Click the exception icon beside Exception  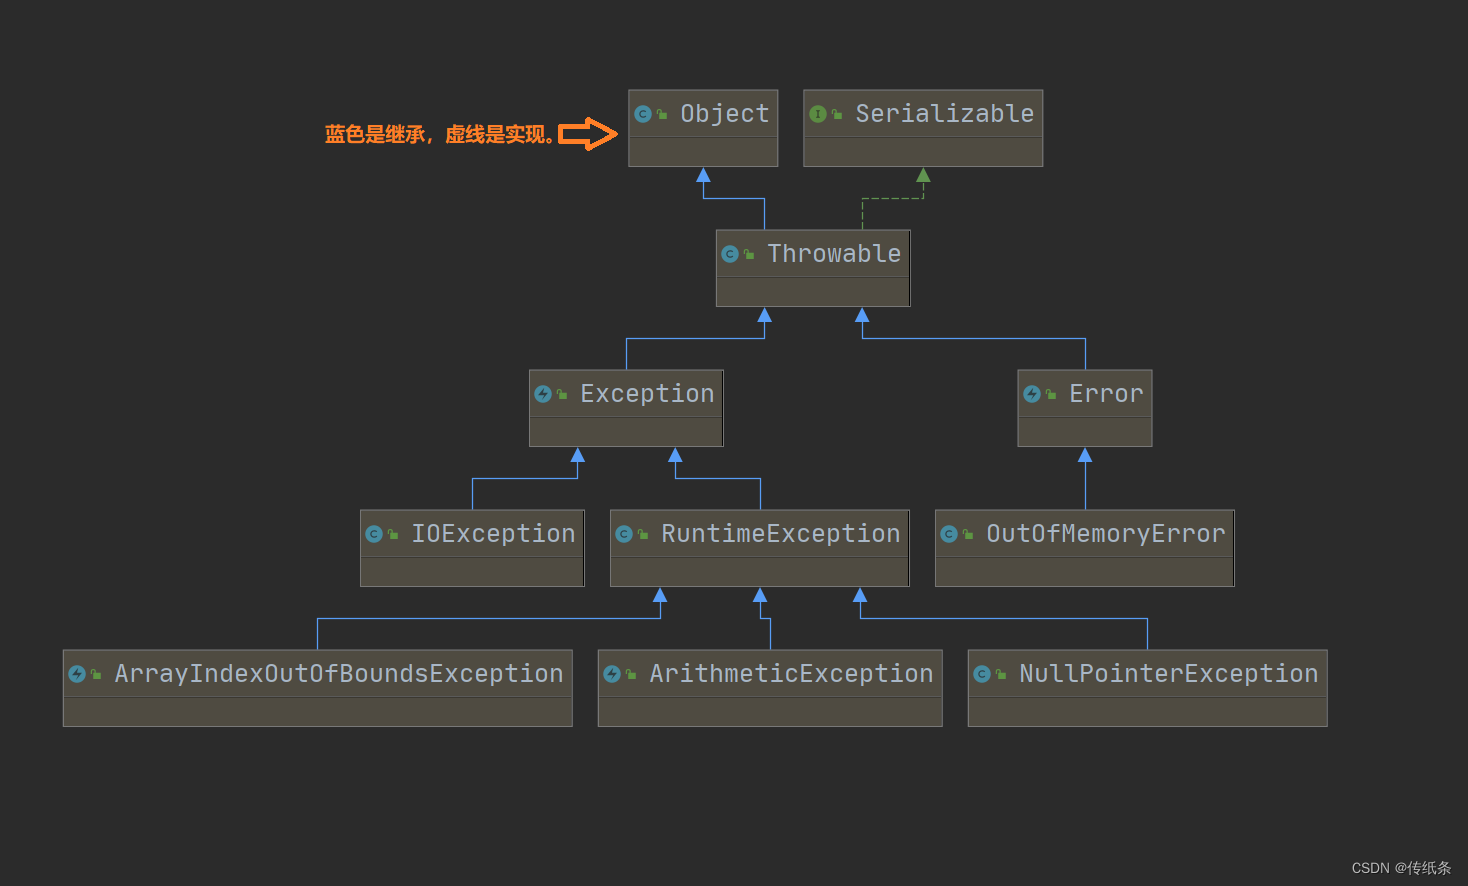543,394
